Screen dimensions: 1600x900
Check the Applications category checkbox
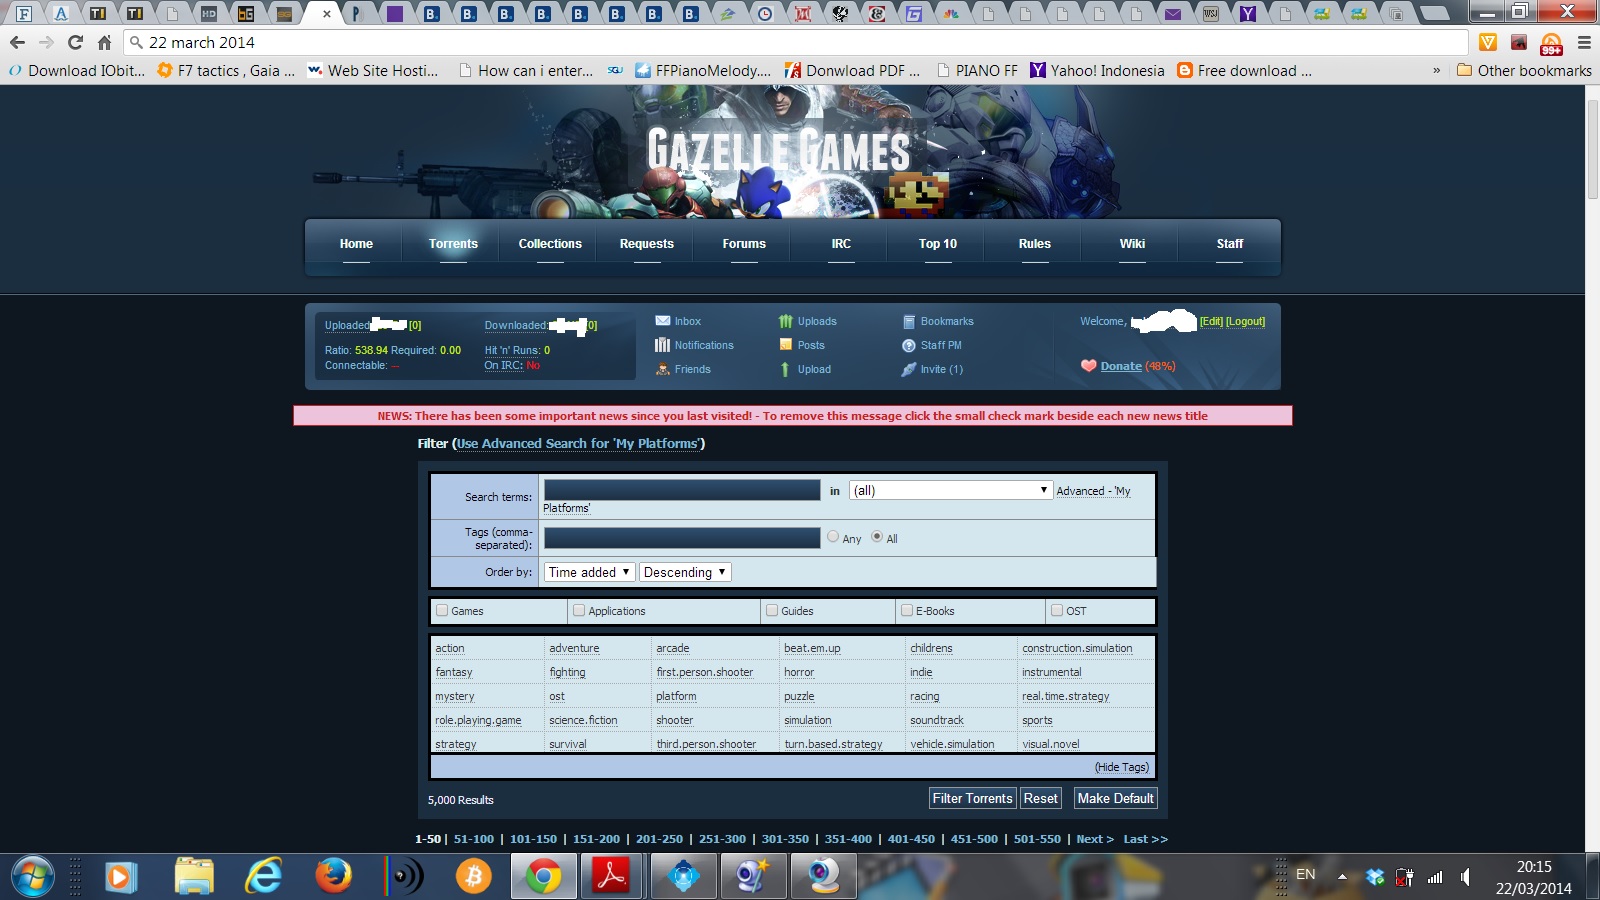[579, 610]
